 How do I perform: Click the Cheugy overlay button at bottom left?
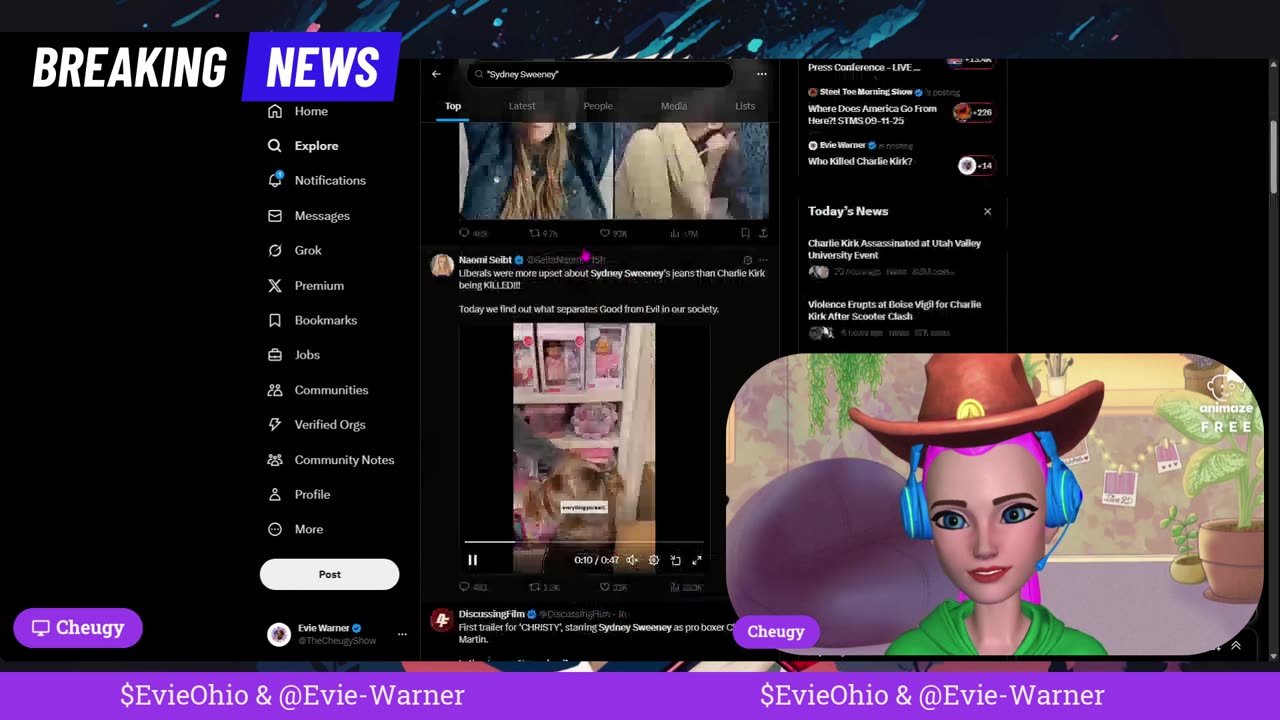tap(78, 628)
